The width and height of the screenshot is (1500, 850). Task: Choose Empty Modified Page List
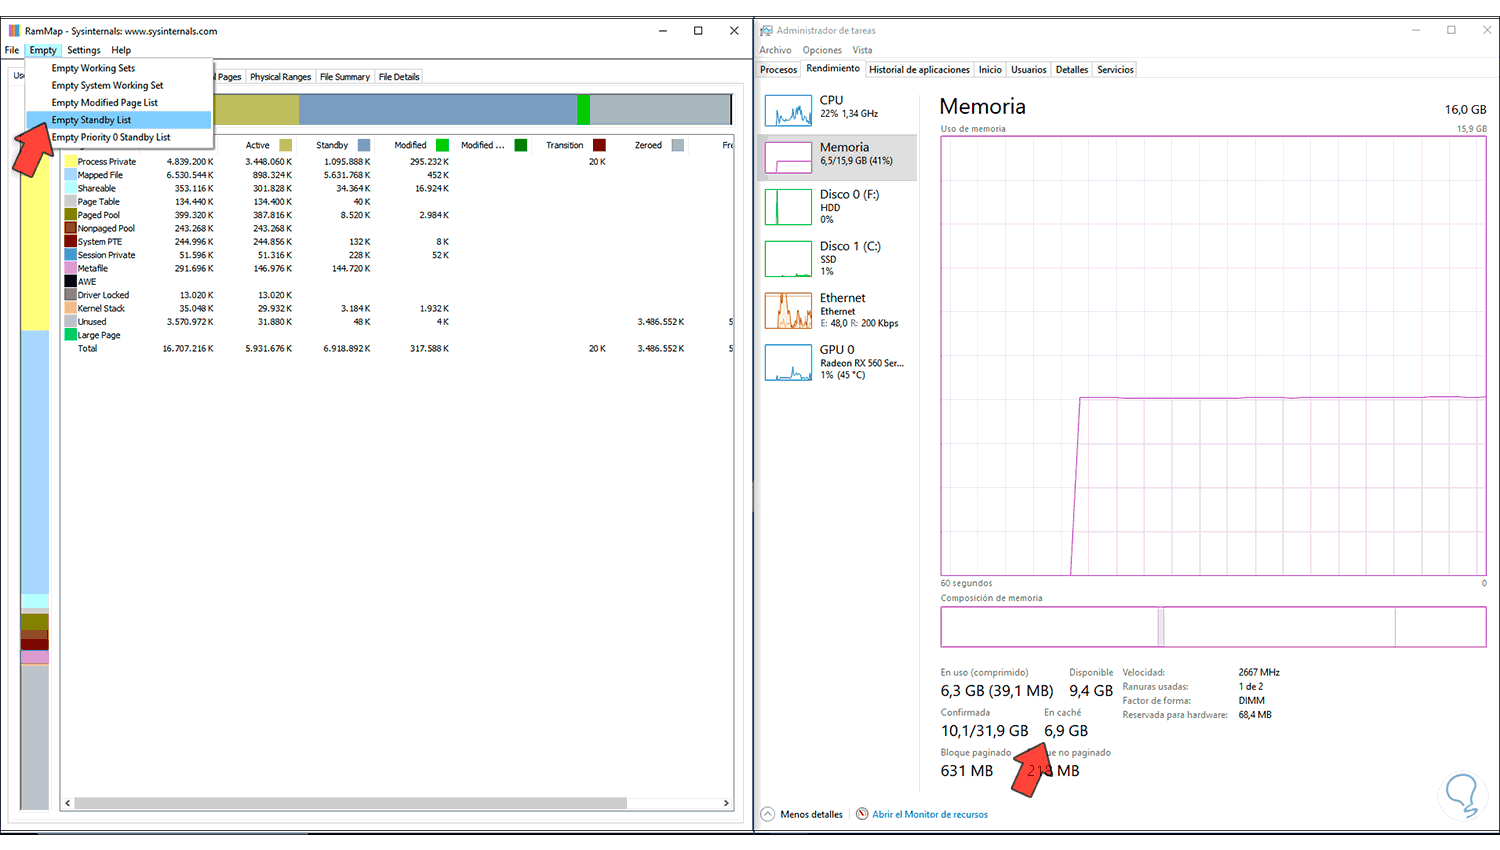click(119, 102)
